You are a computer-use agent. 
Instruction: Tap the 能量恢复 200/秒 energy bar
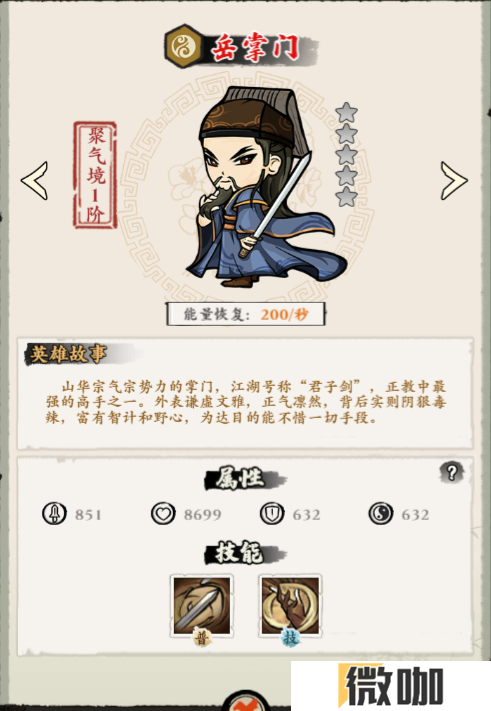pyautogui.click(x=246, y=314)
